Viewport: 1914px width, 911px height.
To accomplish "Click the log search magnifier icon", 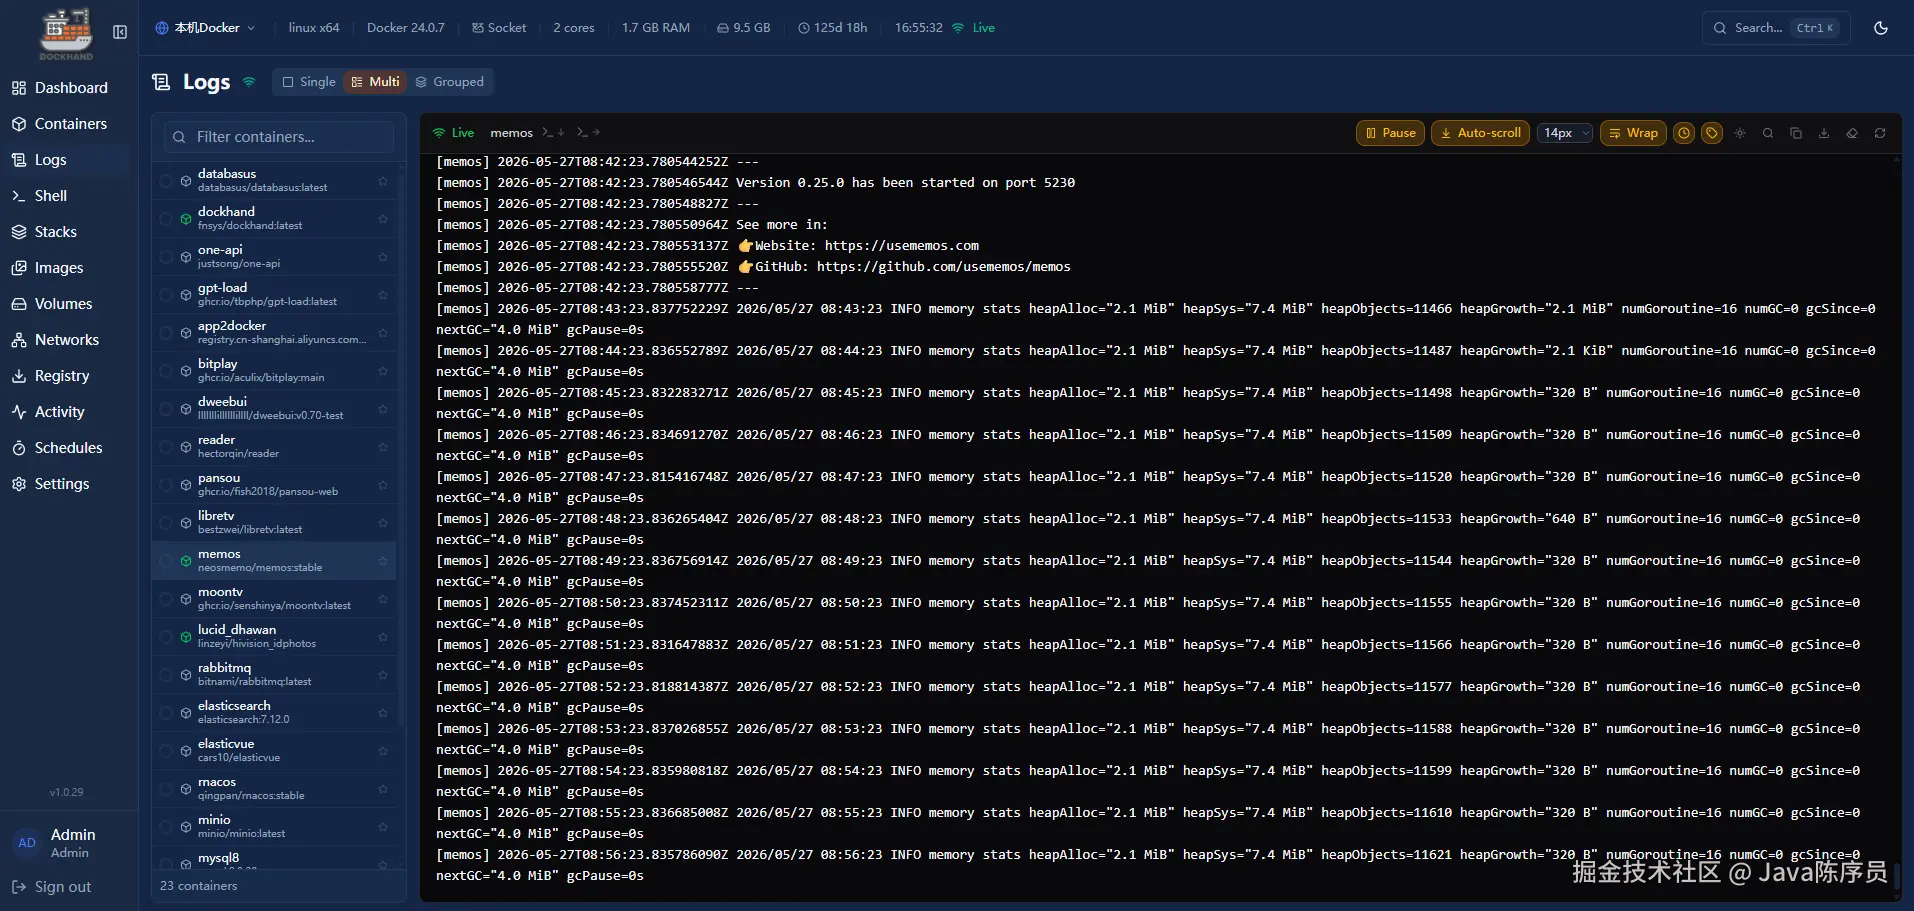I will click(1768, 133).
